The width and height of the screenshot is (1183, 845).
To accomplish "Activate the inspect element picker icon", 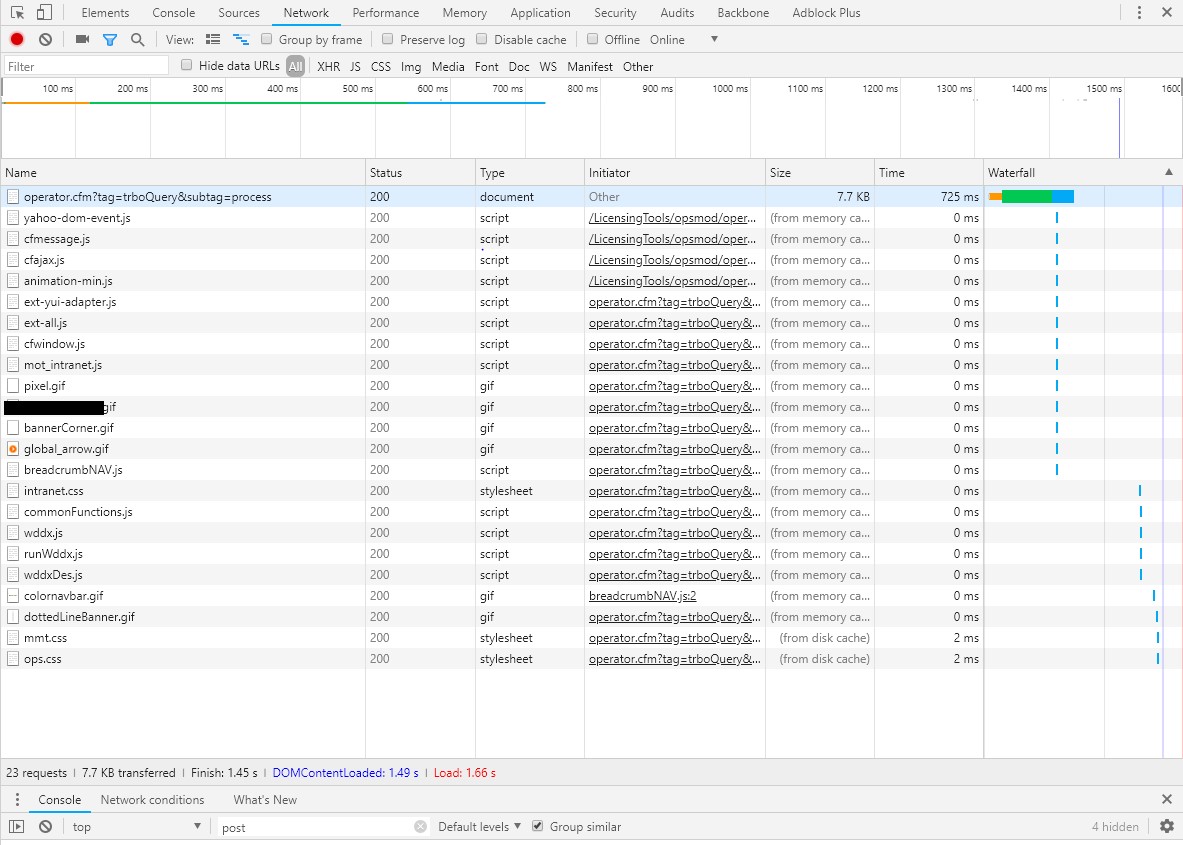I will point(17,12).
